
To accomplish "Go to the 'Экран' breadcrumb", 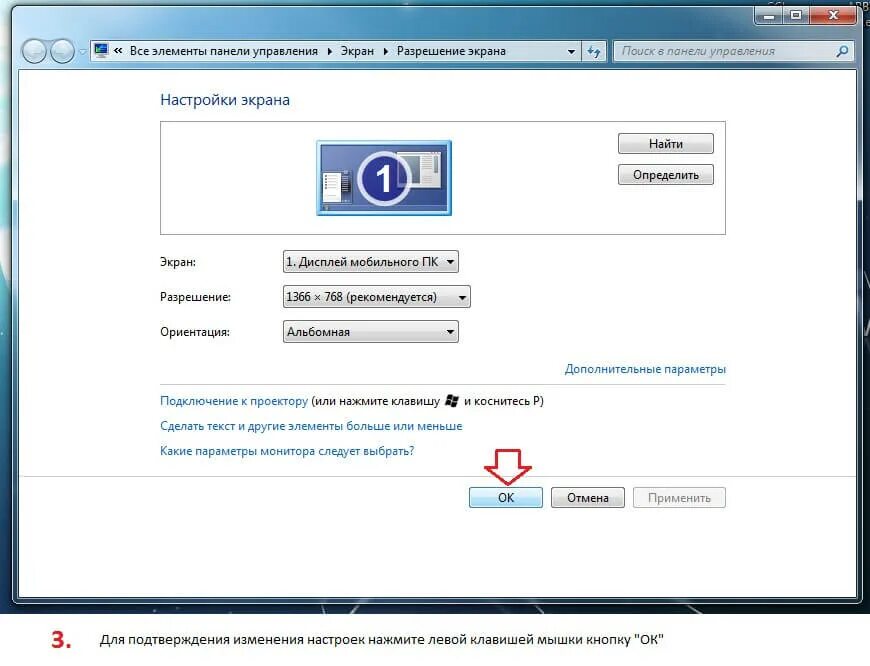I will (x=357, y=51).
